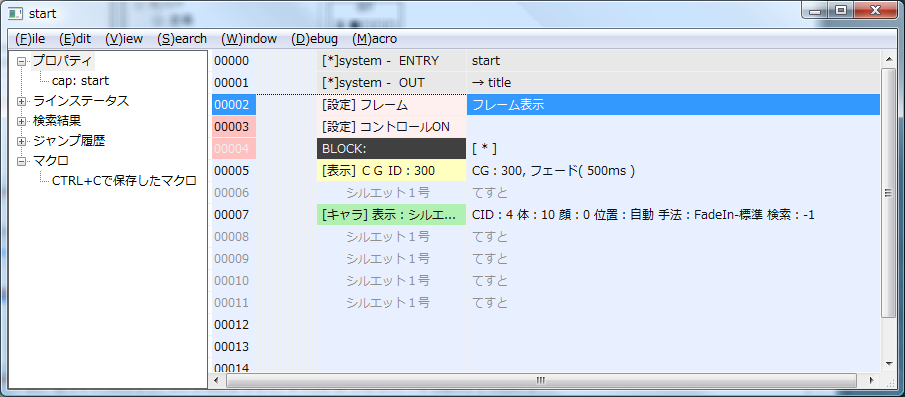Click the horizontal scrollbar right arrow

click(871, 380)
